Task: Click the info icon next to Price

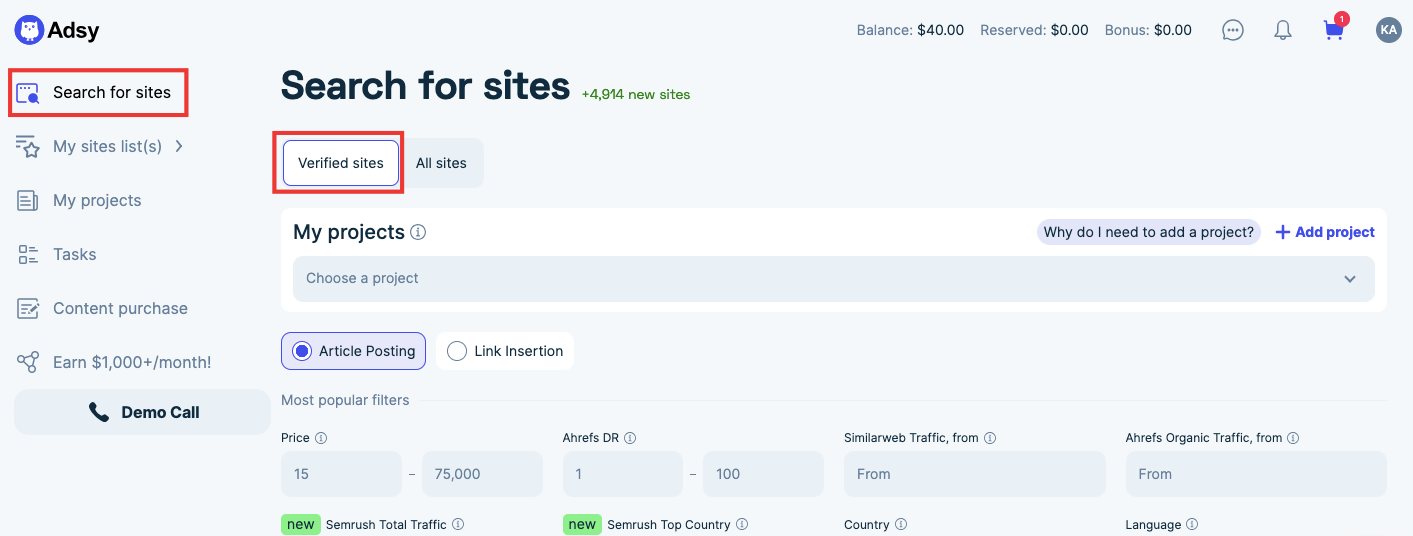Action: tap(321, 438)
